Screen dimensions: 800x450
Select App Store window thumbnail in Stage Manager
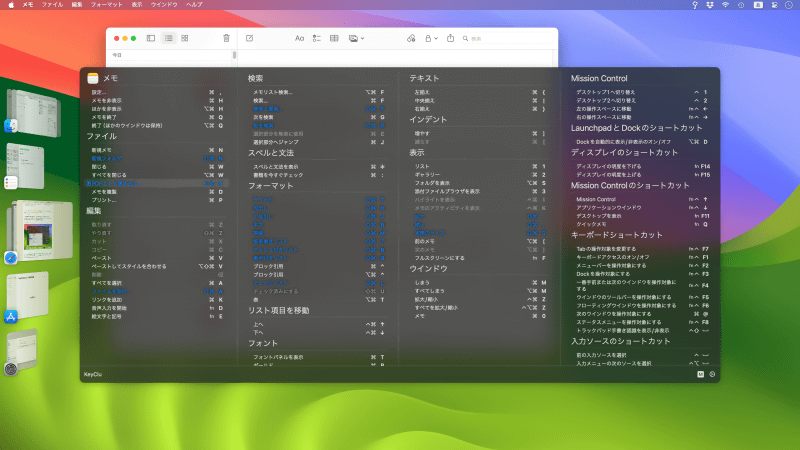pyautogui.click(x=29, y=295)
